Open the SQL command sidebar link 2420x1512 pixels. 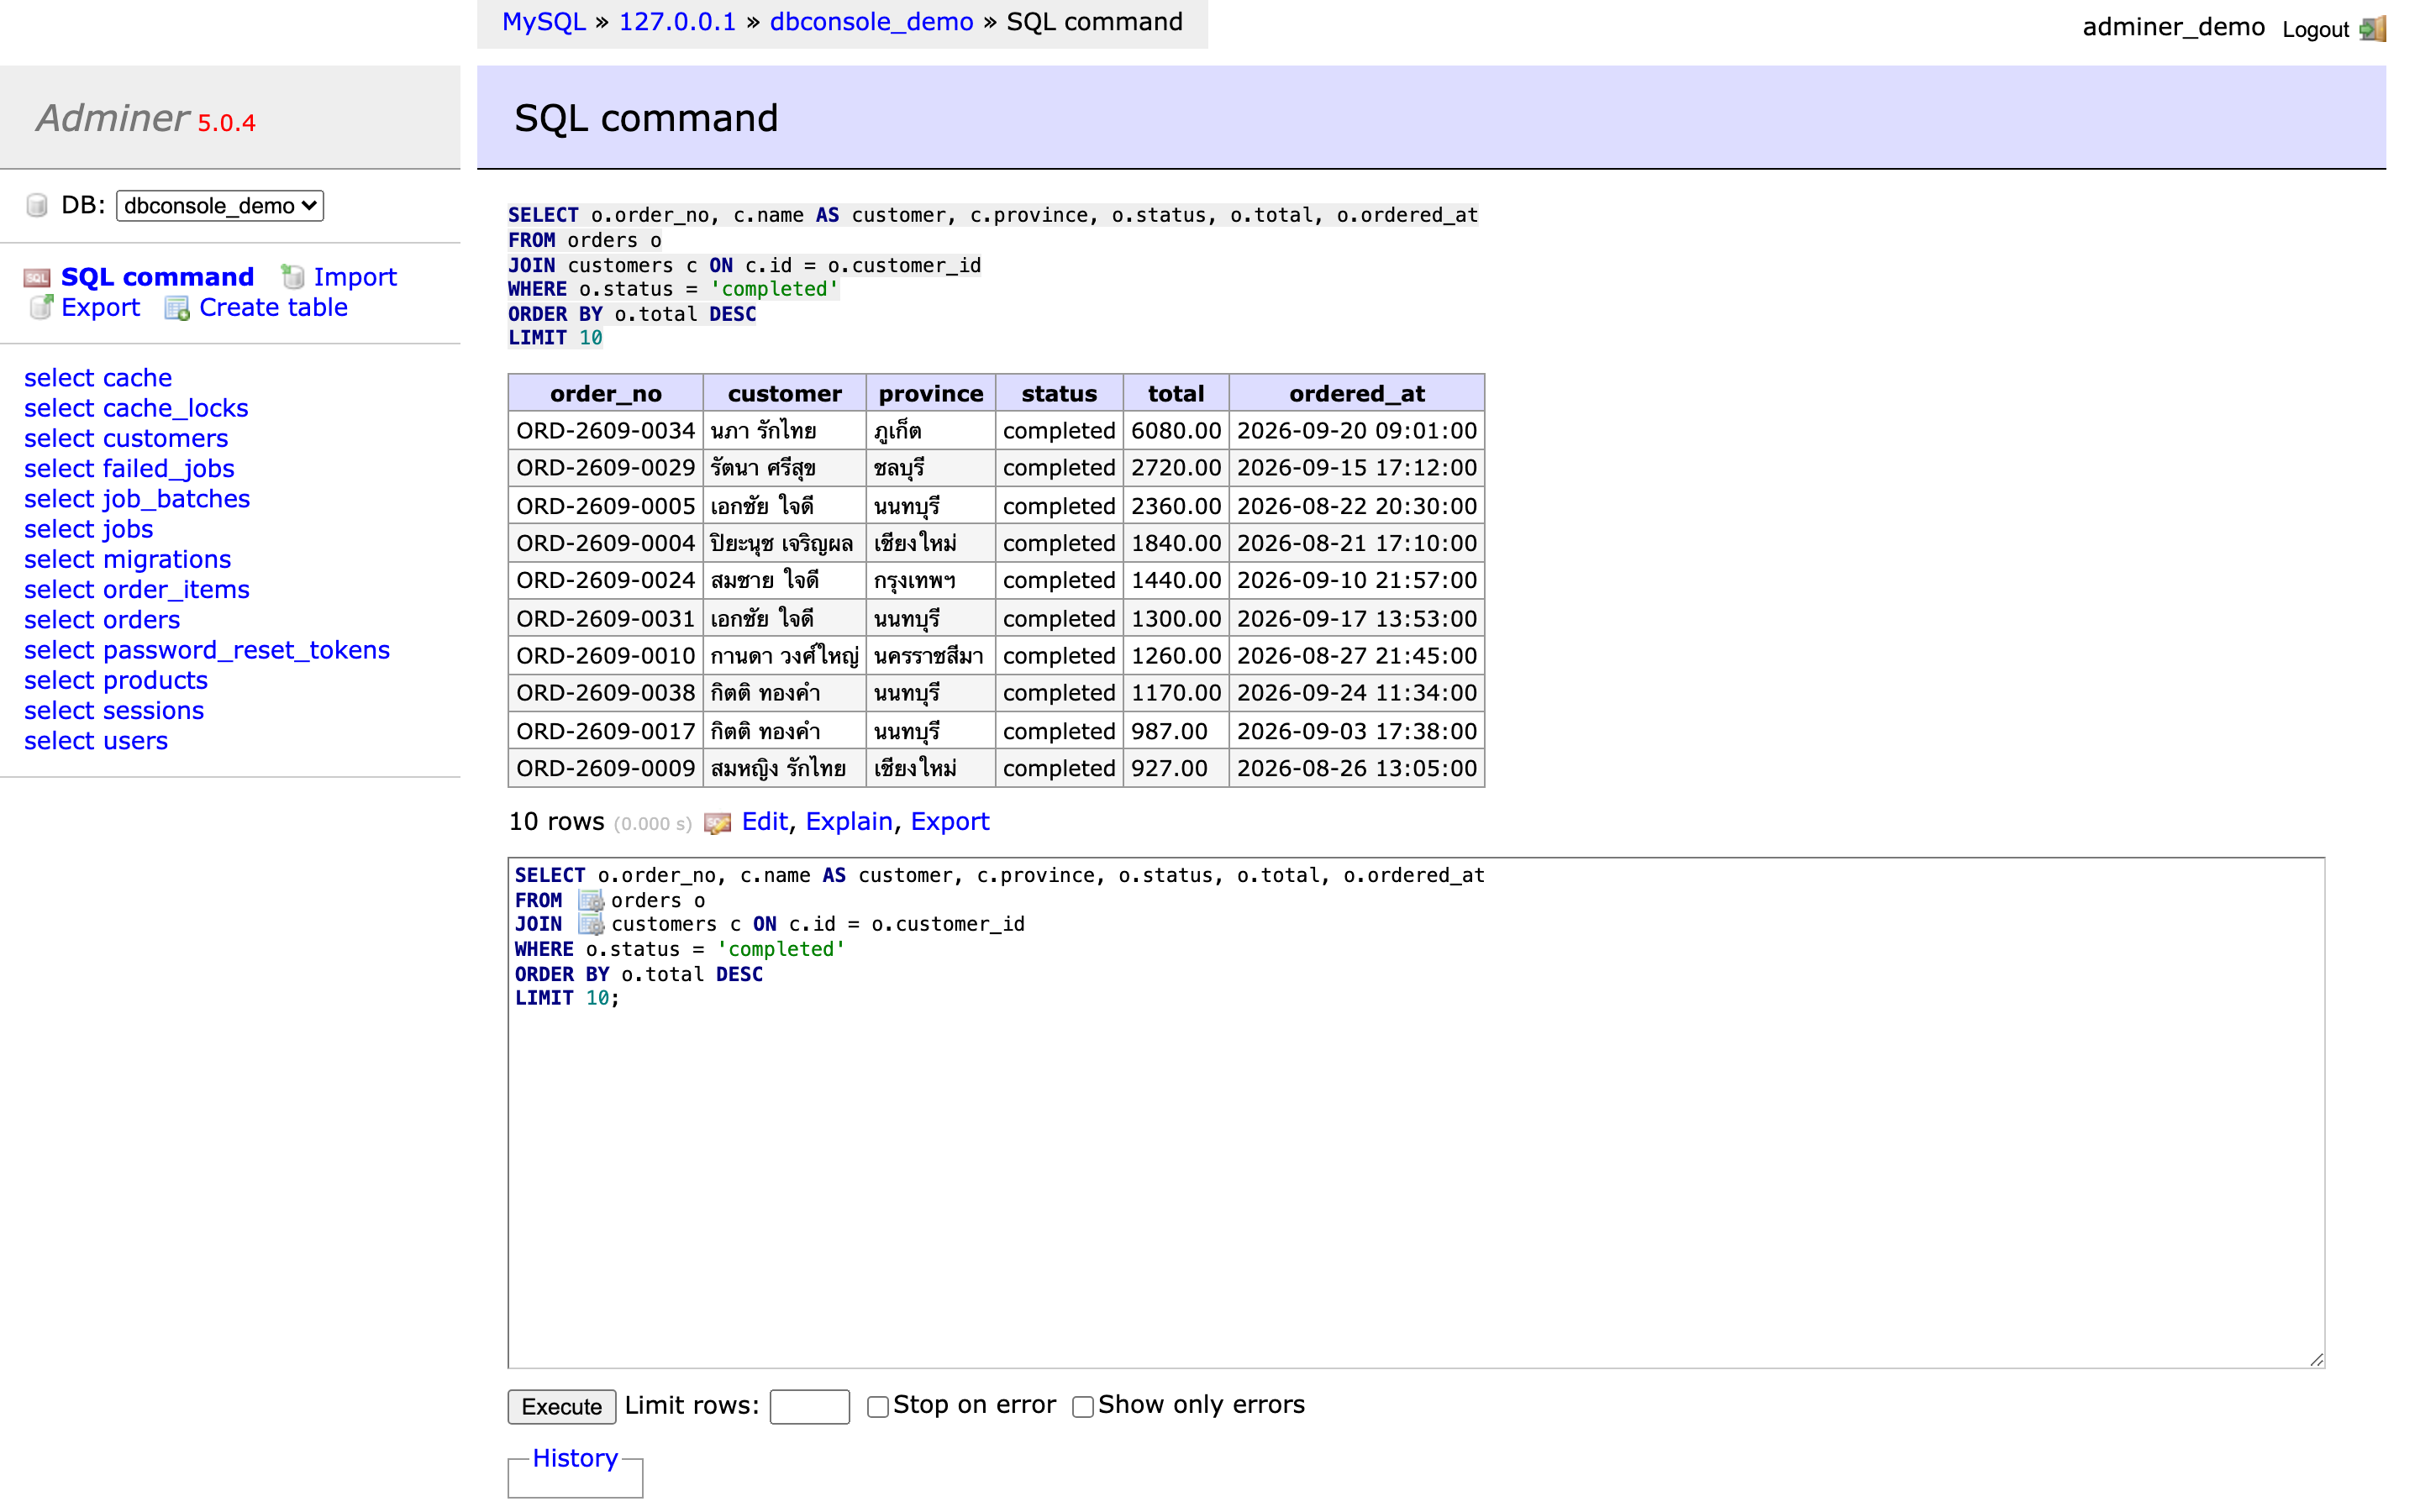click(x=157, y=277)
